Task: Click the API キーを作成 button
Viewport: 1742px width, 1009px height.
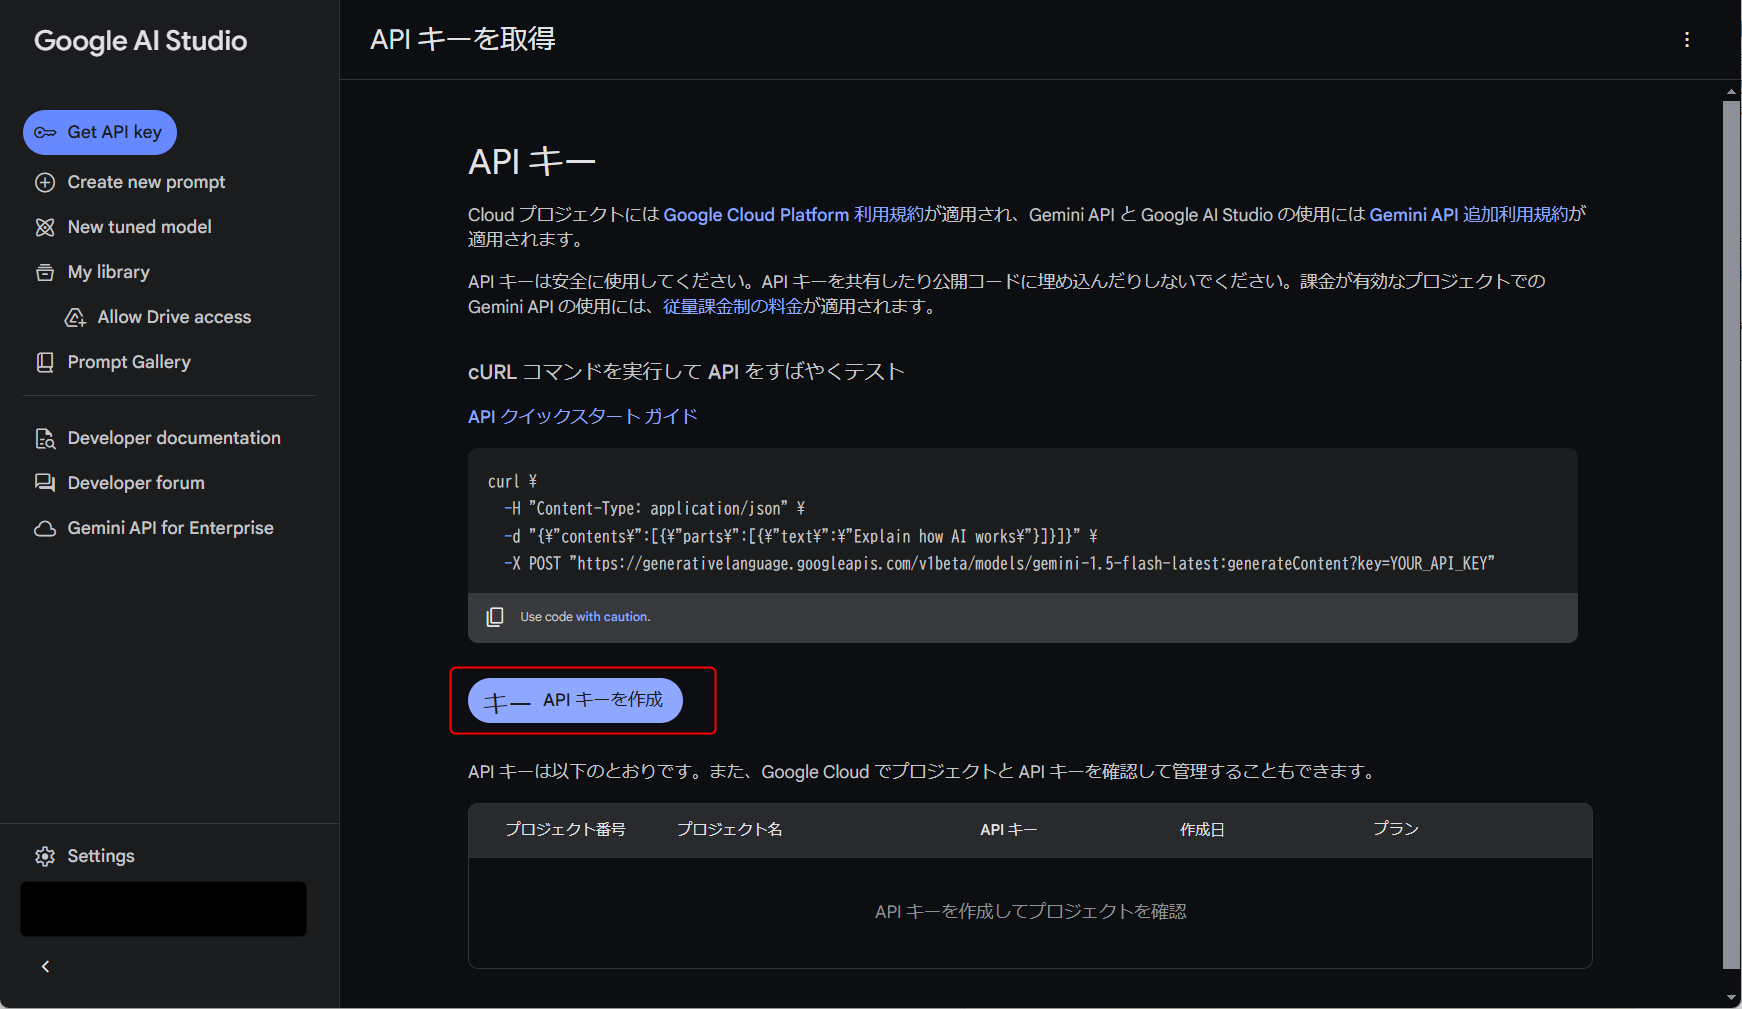Action: pos(575,700)
